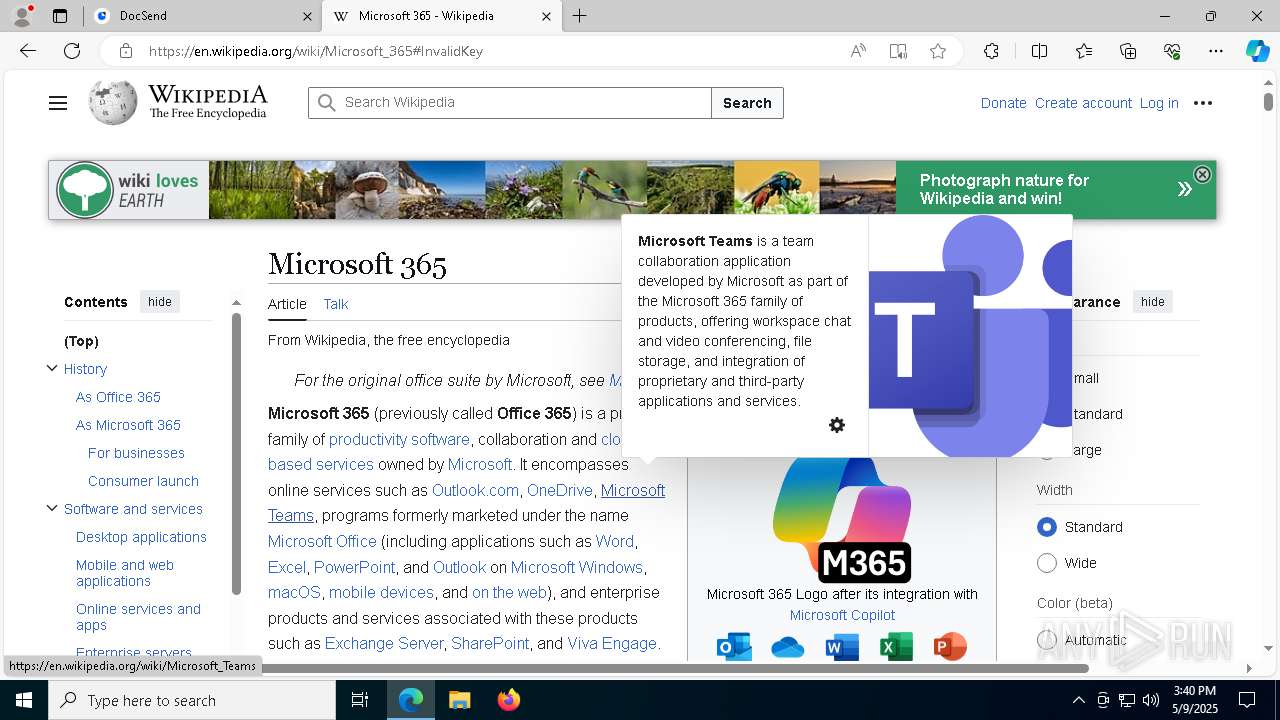Image resolution: width=1280 pixels, height=720 pixels.
Task: Hide the Appearance panel
Action: click(1152, 302)
